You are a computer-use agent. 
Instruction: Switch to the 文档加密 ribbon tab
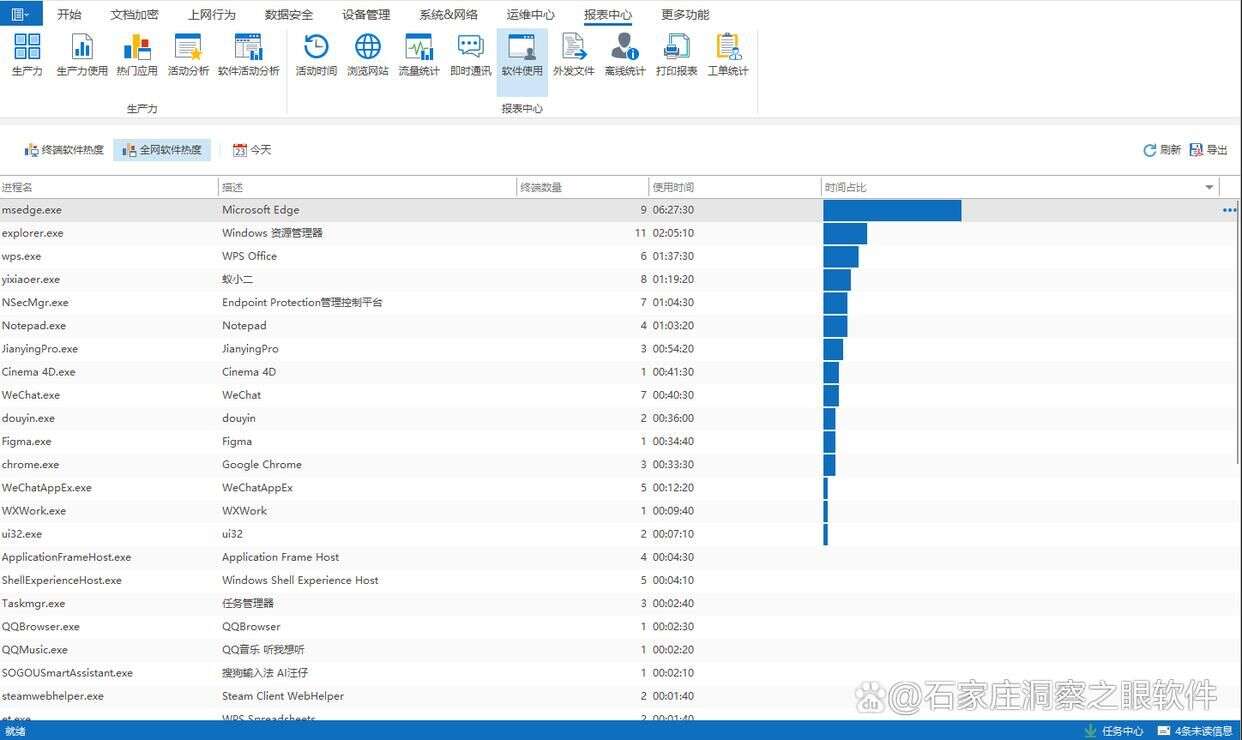[x=134, y=15]
